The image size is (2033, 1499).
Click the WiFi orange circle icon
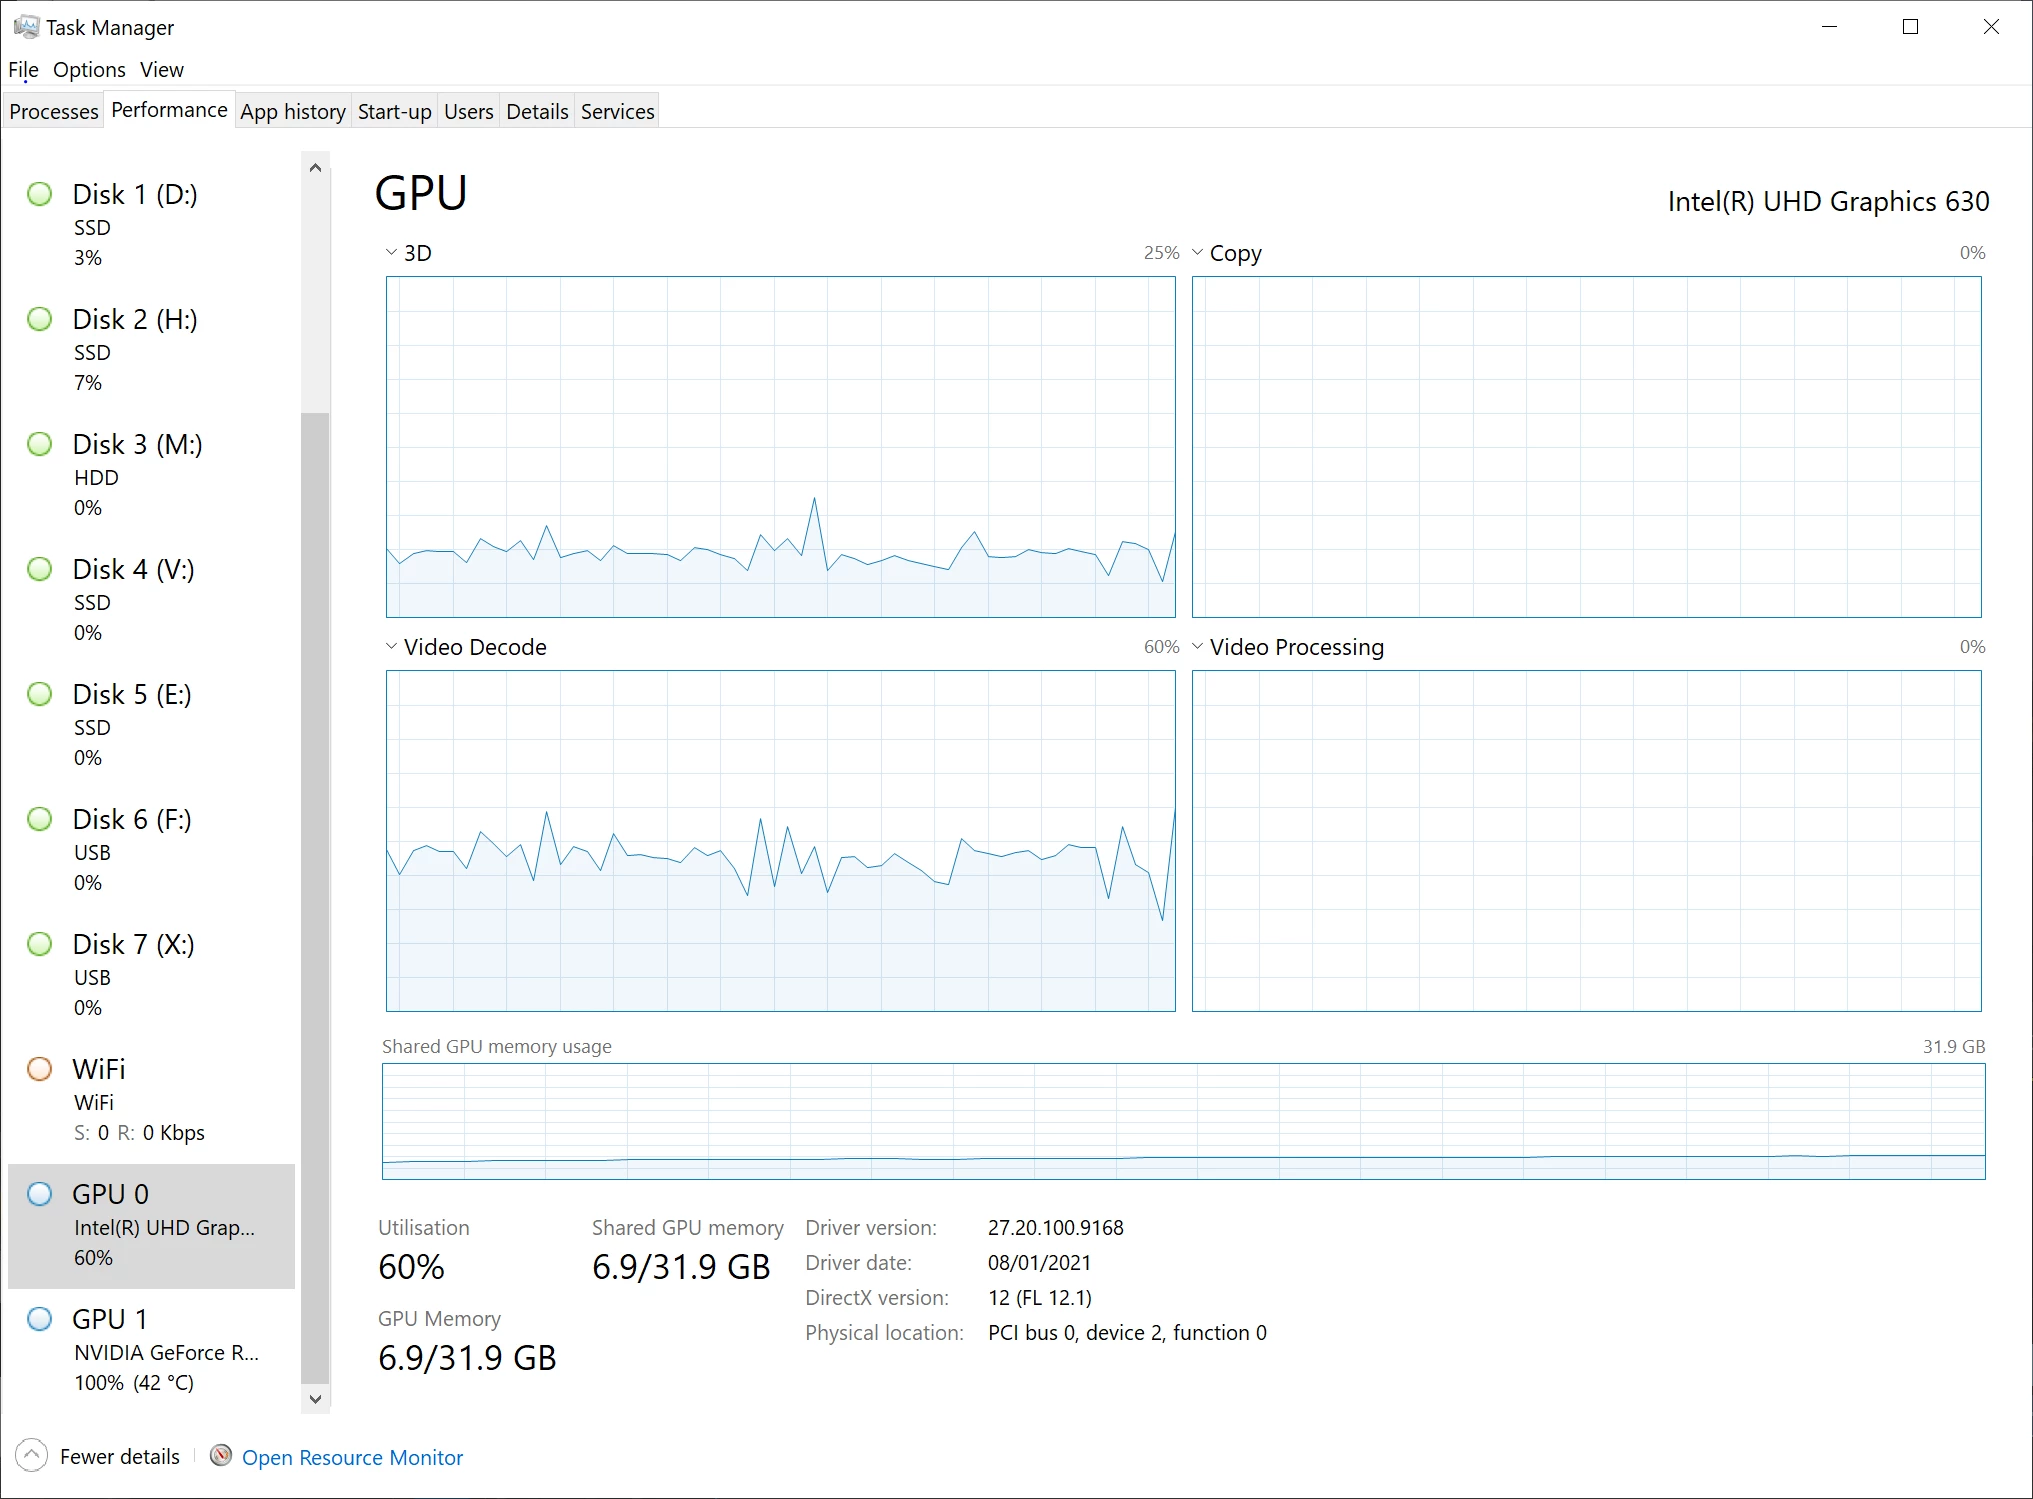(x=40, y=1069)
